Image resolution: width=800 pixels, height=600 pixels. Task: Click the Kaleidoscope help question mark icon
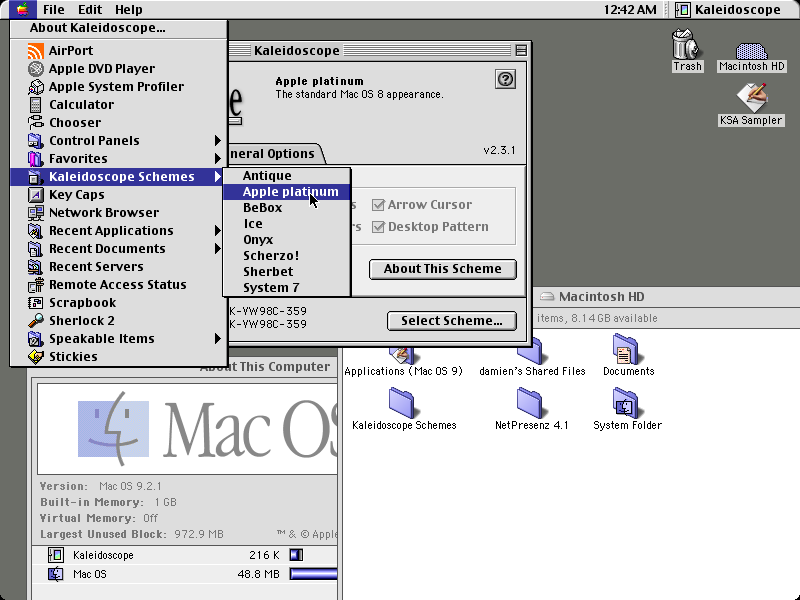point(505,79)
